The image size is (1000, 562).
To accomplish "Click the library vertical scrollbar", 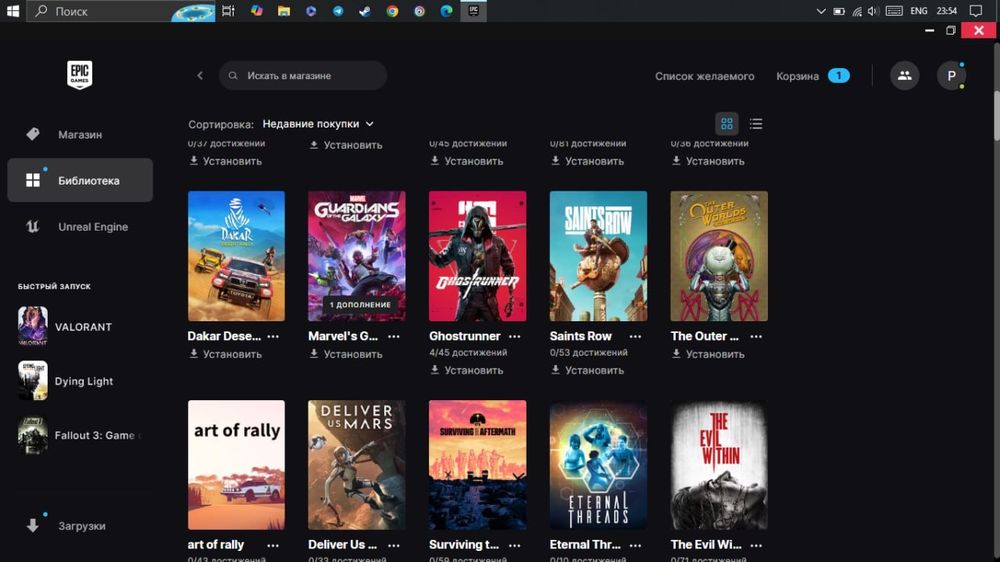I will click(x=996, y=115).
